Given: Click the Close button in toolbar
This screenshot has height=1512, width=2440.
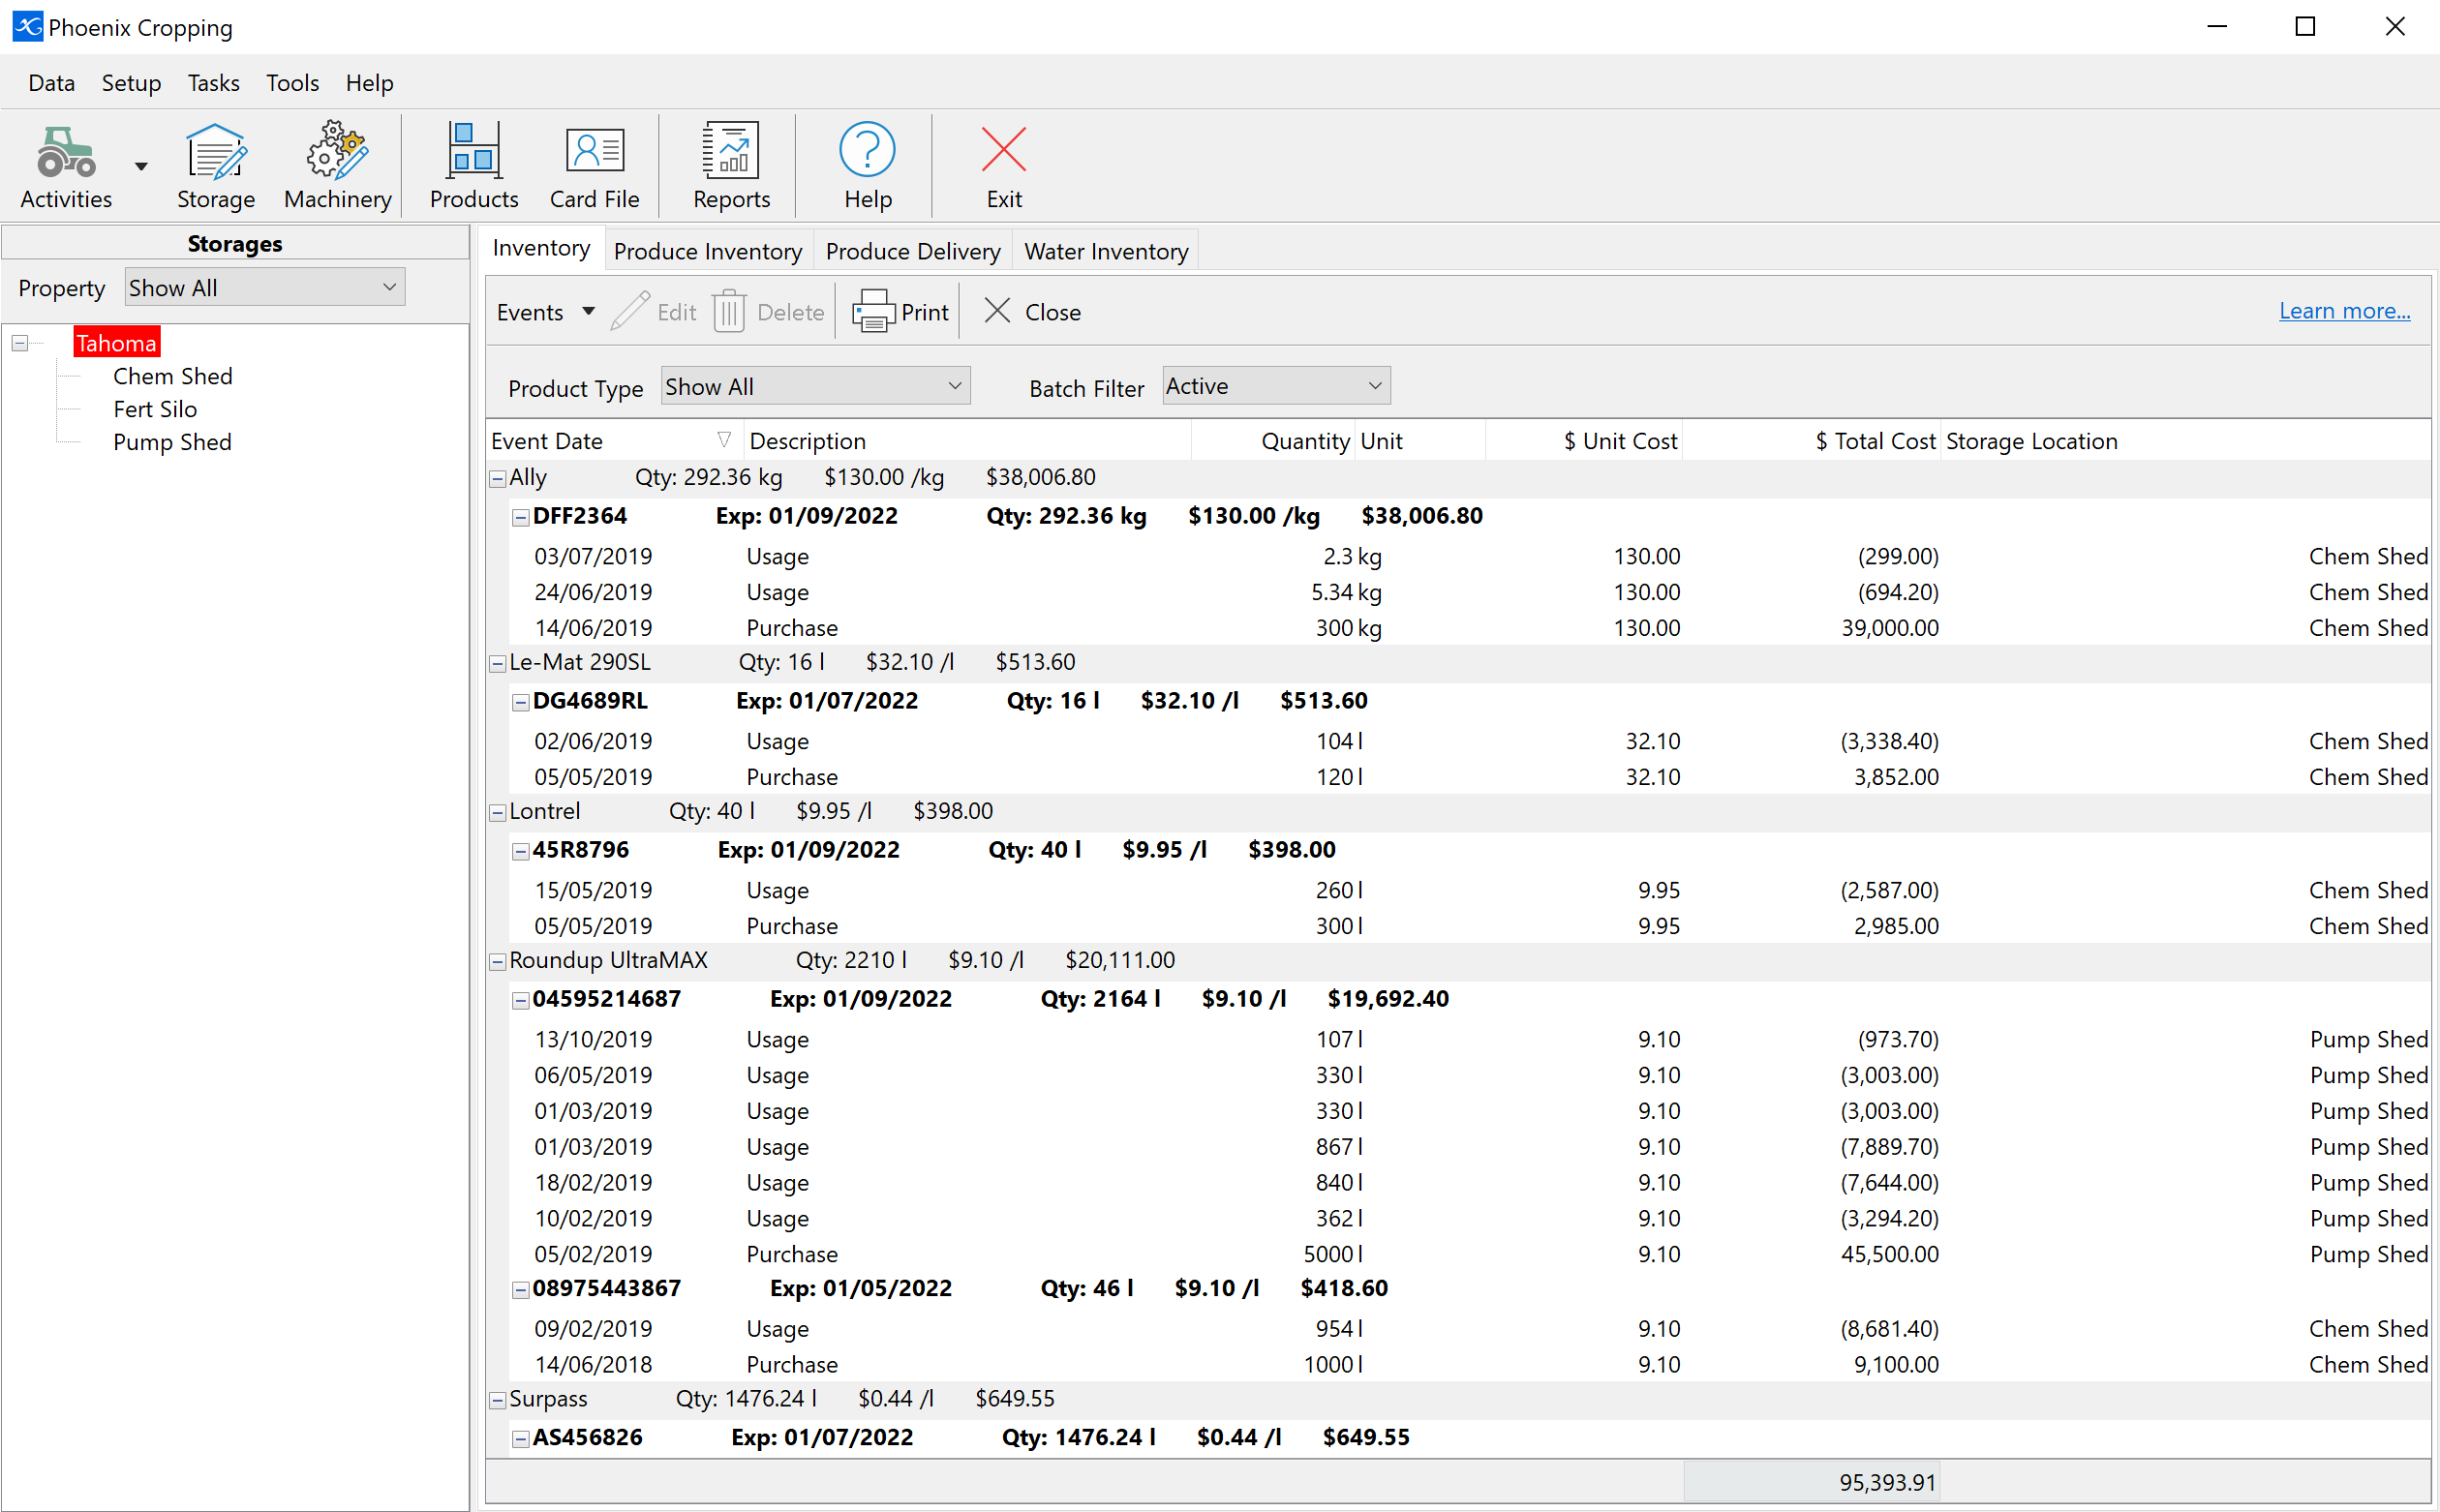Looking at the screenshot, I should [x=1035, y=312].
